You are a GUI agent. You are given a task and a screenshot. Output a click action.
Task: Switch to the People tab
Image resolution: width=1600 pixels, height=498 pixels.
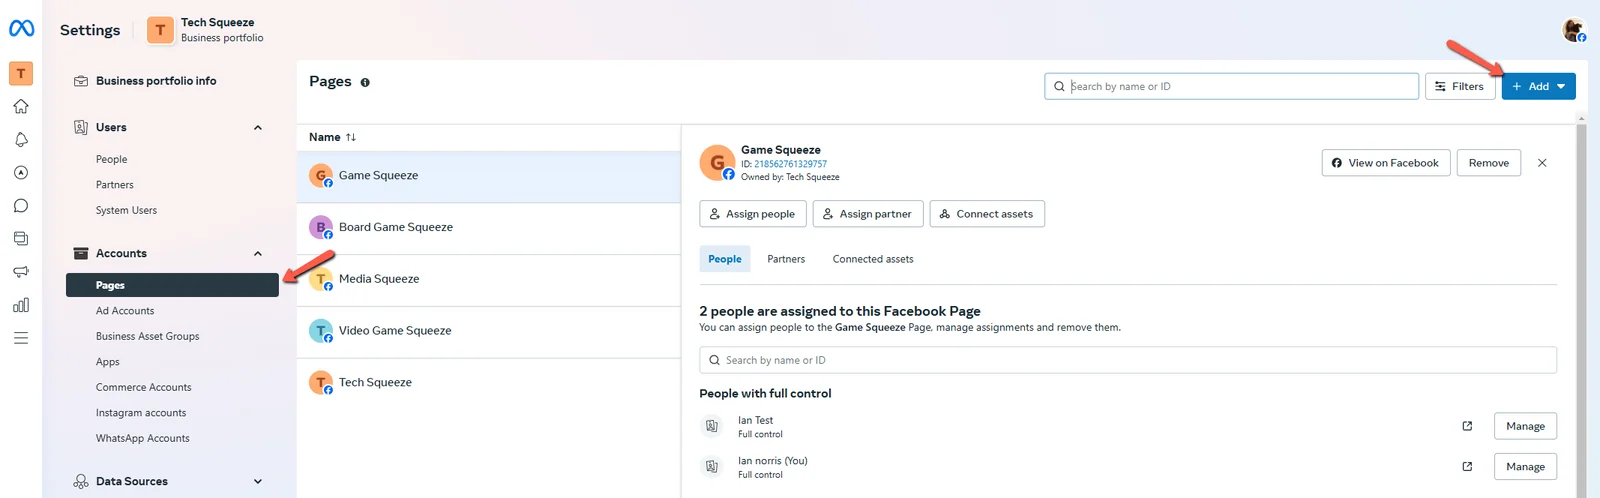725,259
